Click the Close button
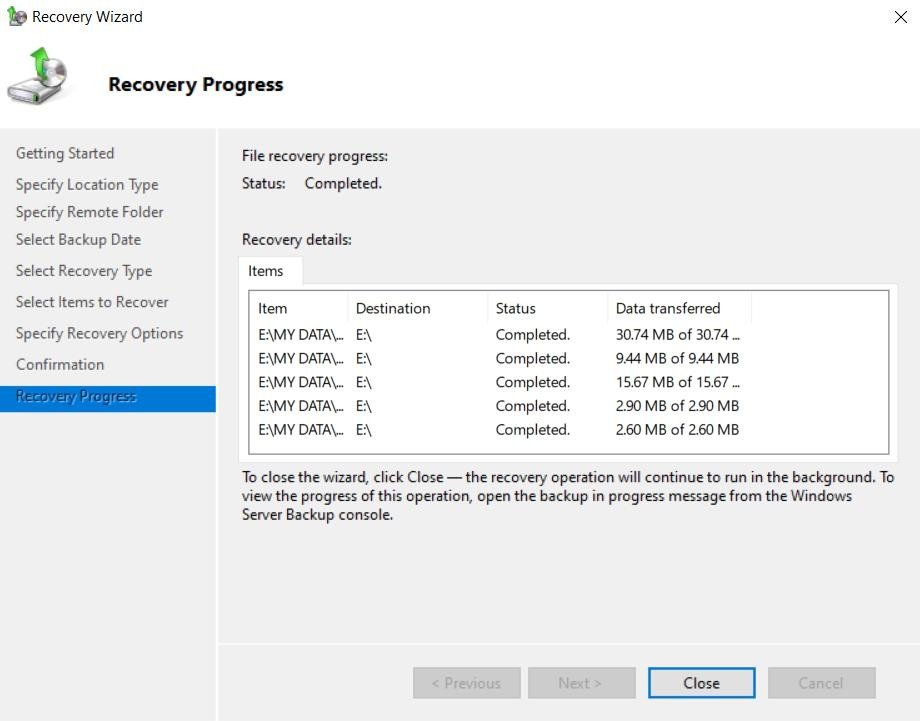The image size is (920, 721). (701, 683)
